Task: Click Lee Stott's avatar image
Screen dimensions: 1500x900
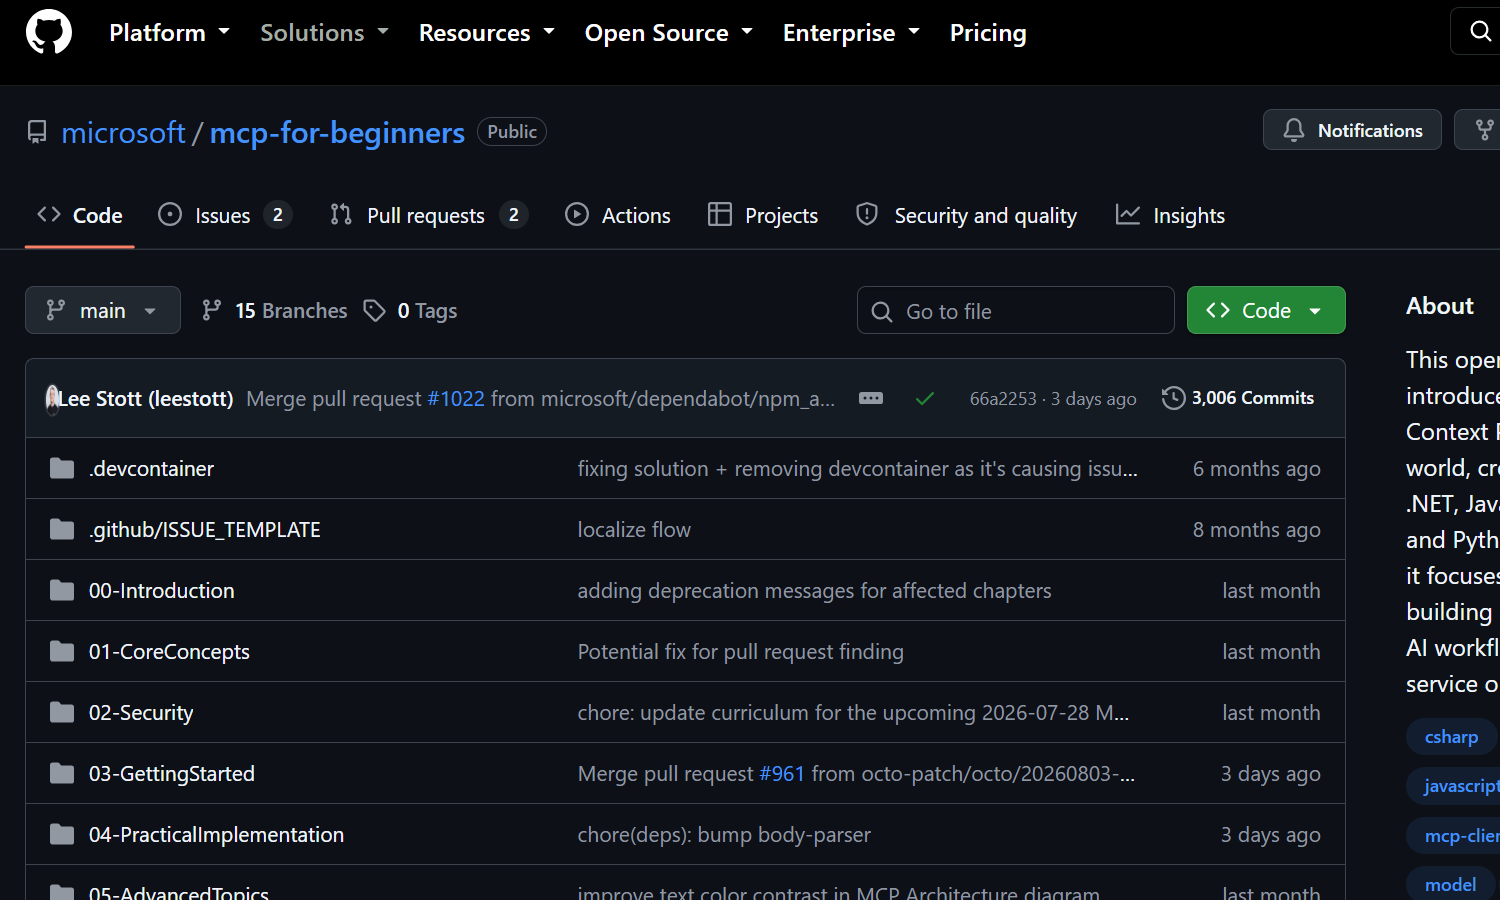Action: tap(53, 399)
